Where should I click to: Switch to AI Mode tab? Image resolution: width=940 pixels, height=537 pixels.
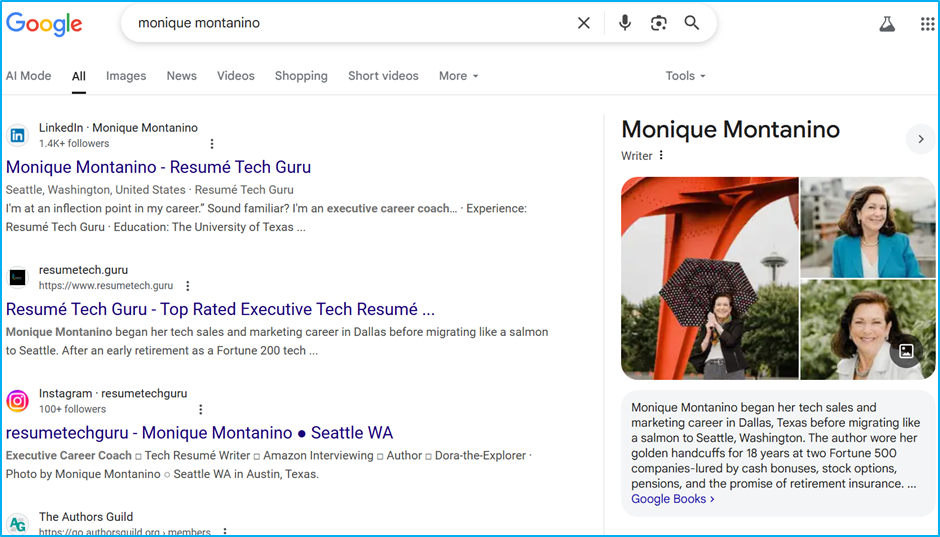click(x=29, y=76)
